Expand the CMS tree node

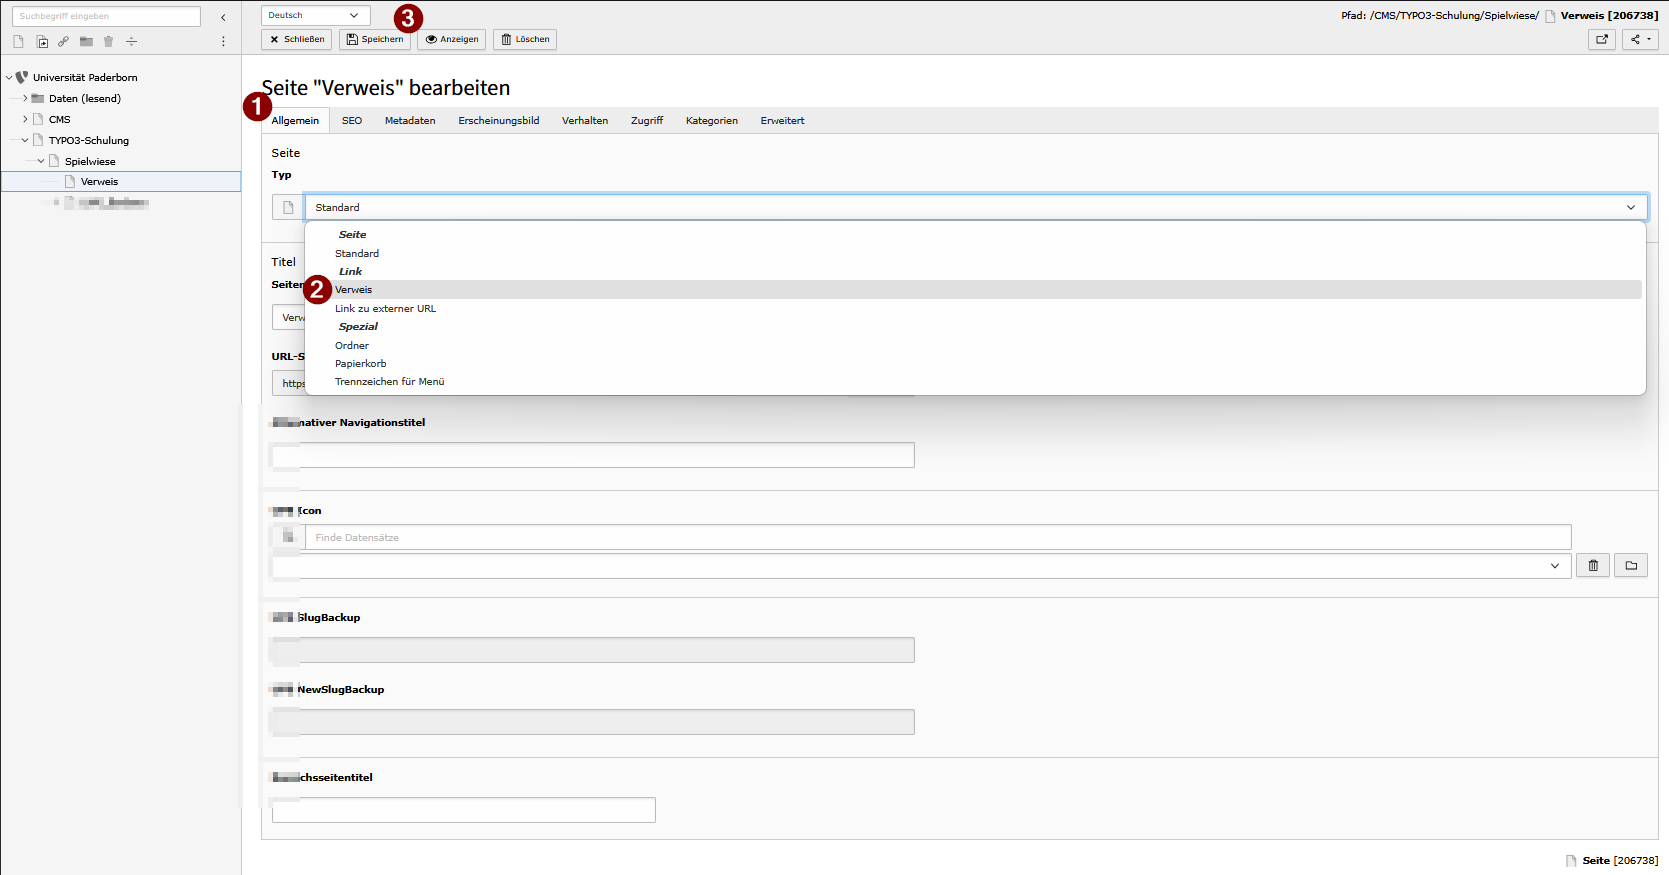pos(25,119)
